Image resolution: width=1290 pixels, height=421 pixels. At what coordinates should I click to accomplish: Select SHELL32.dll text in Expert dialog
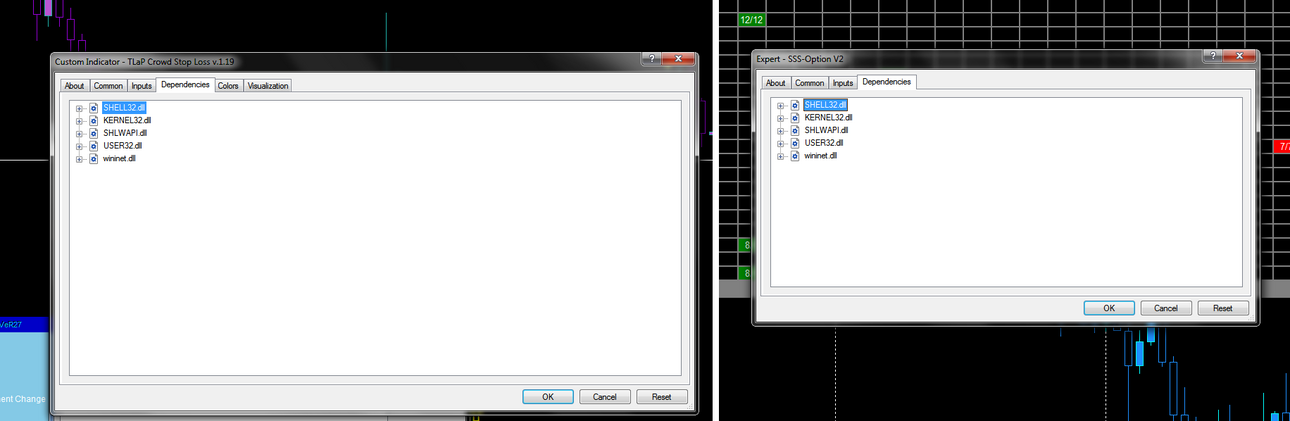826,105
